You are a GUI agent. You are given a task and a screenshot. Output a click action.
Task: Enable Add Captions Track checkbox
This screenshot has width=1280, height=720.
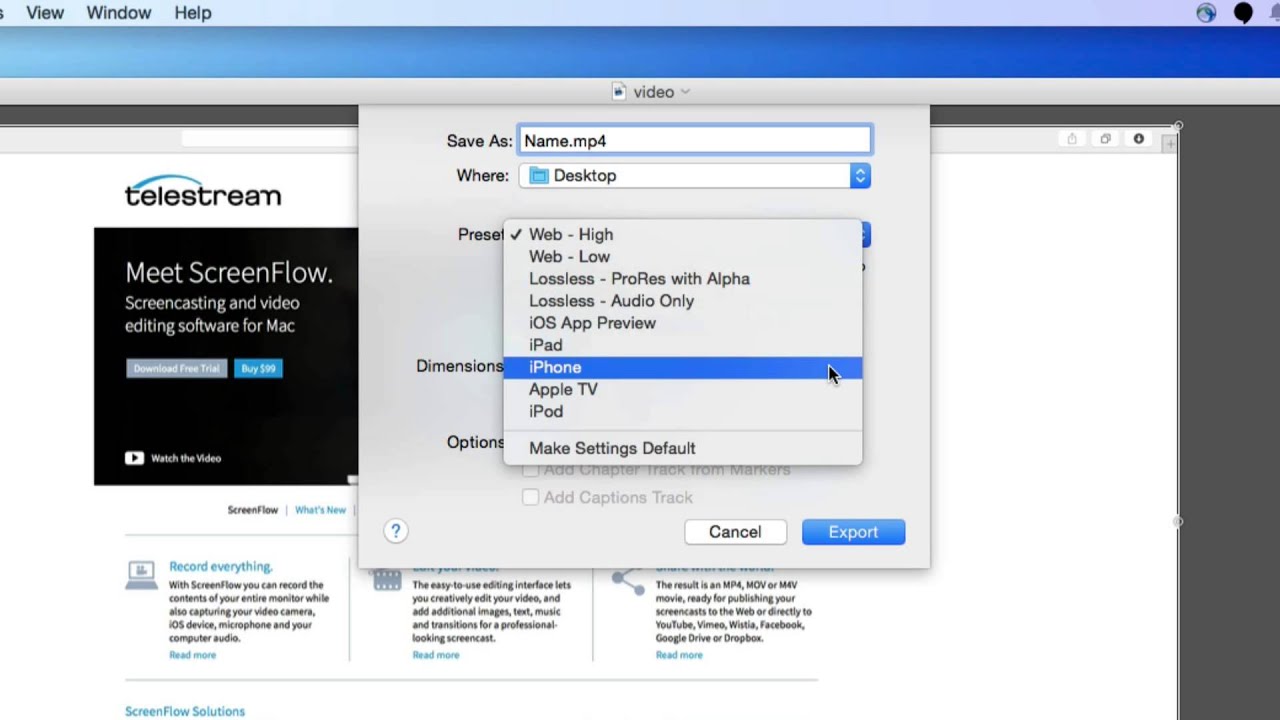531,497
